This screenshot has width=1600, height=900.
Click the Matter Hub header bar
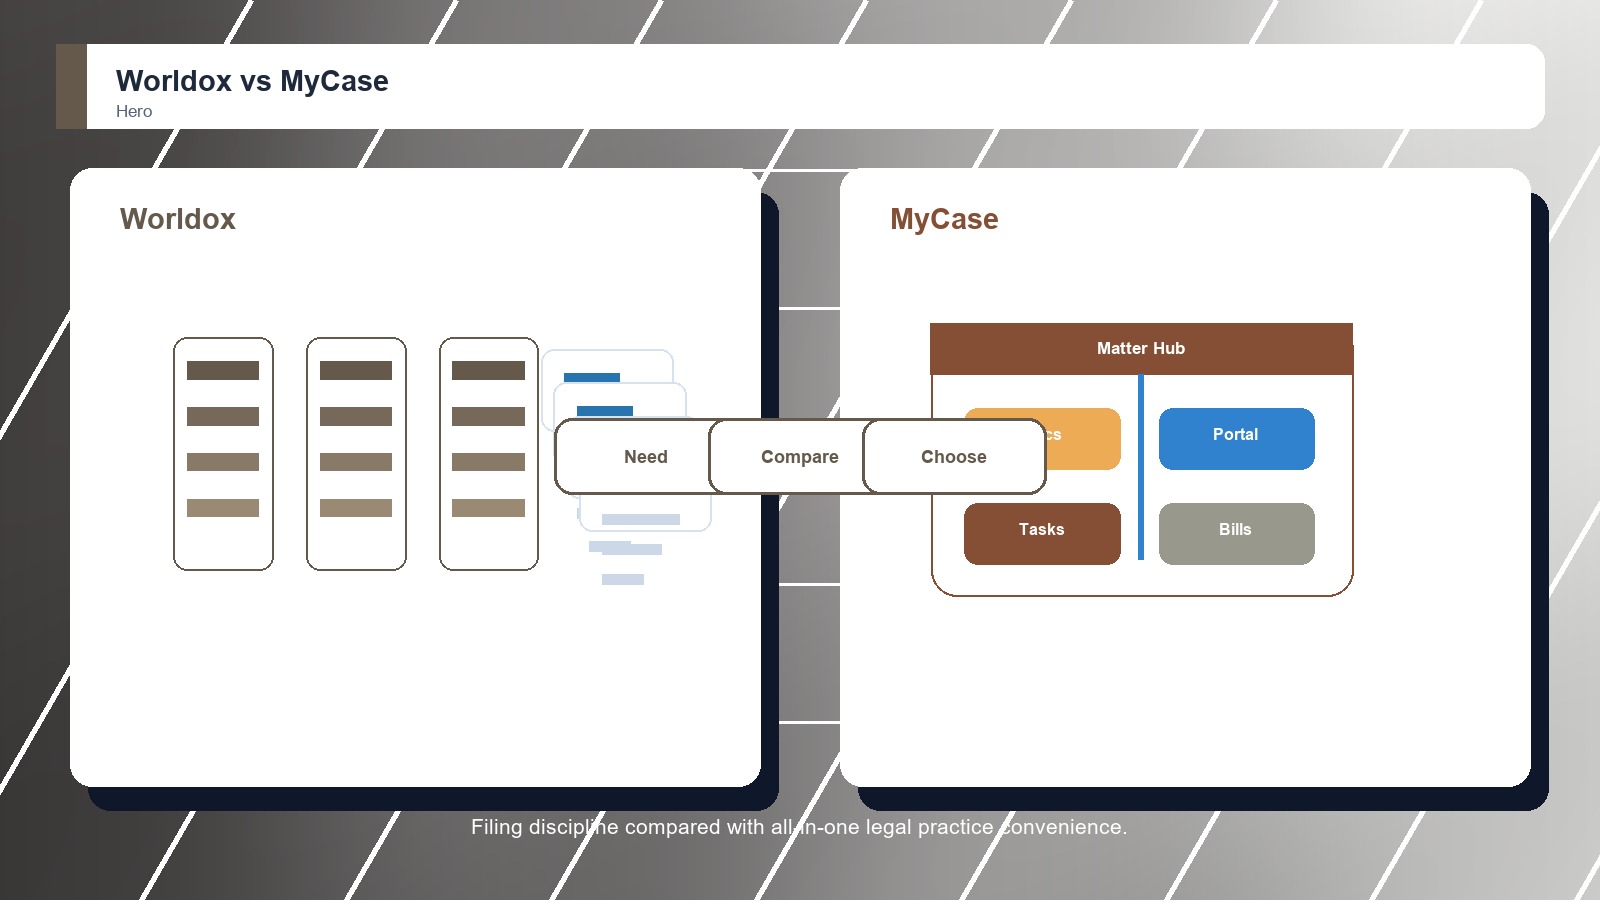[1141, 348]
